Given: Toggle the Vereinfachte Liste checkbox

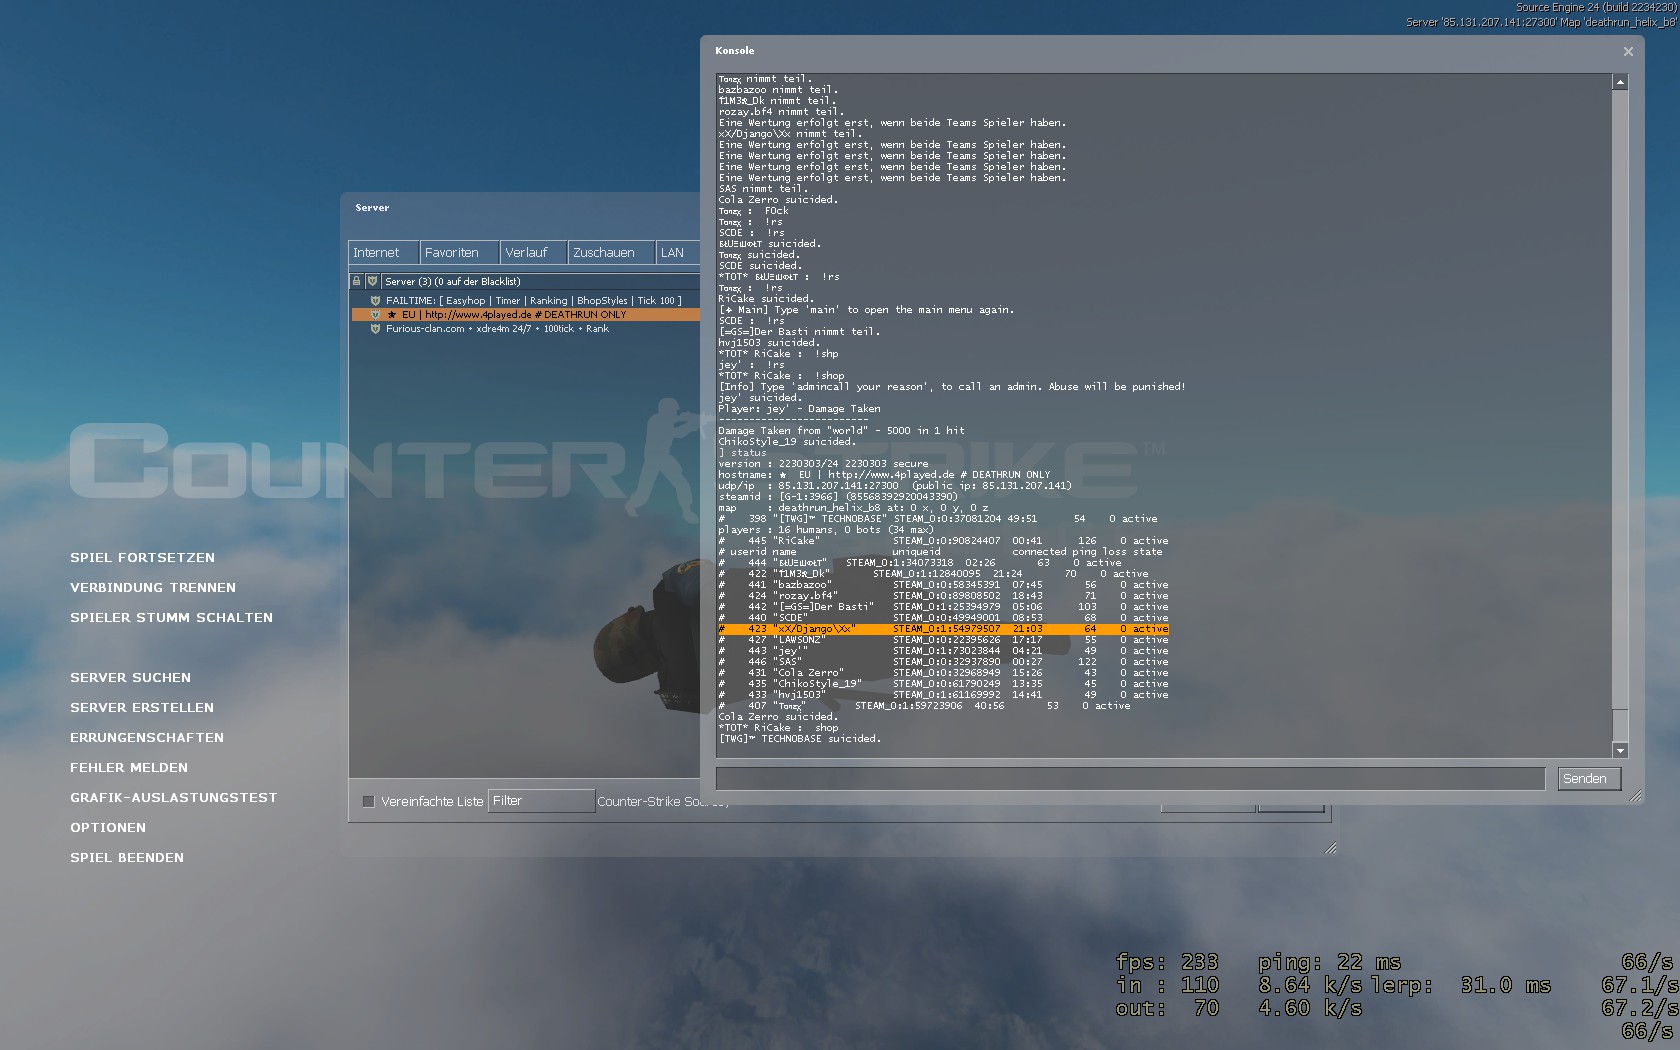Looking at the screenshot, I should [x=368, y=801].
